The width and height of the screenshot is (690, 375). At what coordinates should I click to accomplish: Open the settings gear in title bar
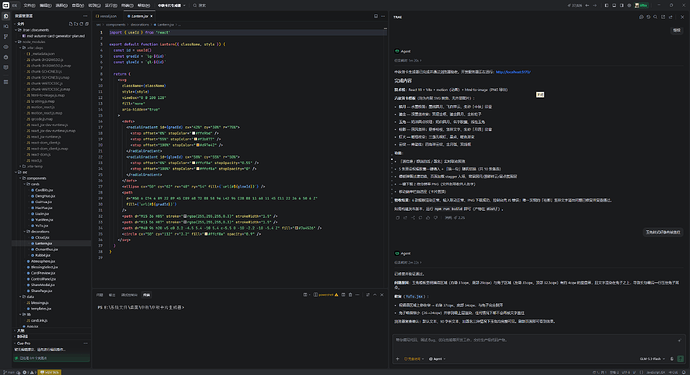click(x=629, y=5)
